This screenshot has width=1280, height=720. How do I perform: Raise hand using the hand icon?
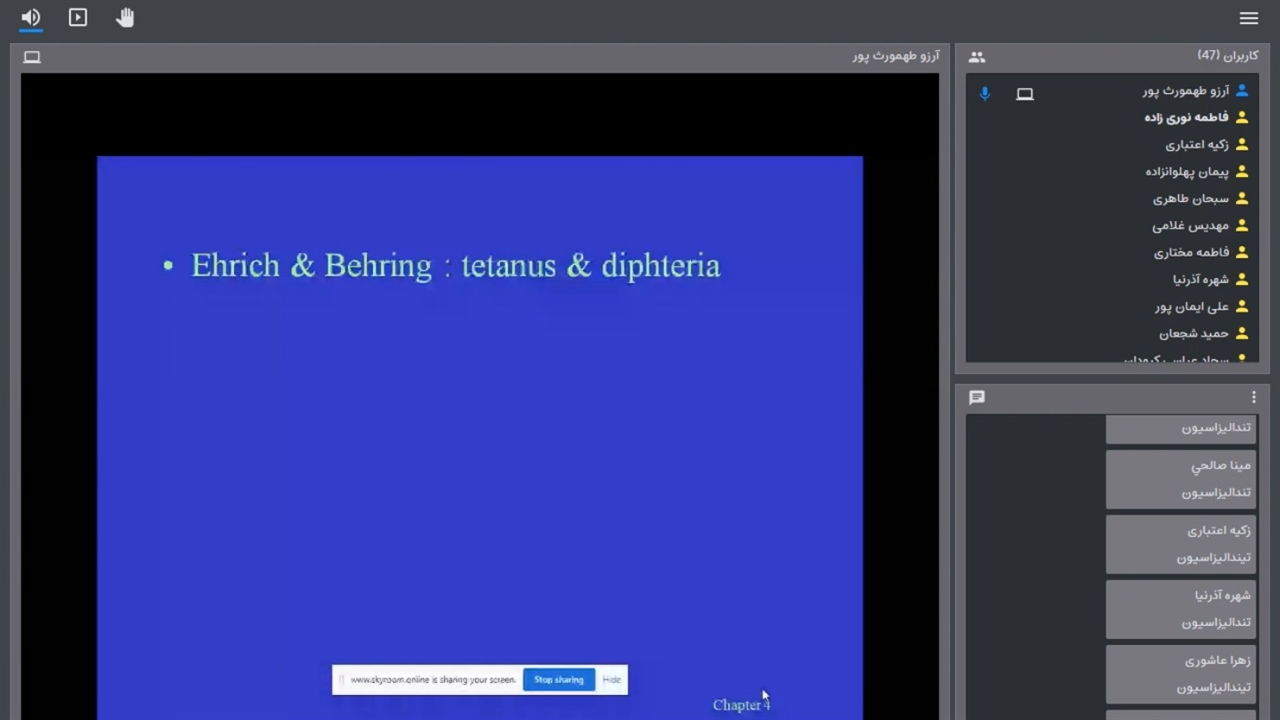pos(125,18)
